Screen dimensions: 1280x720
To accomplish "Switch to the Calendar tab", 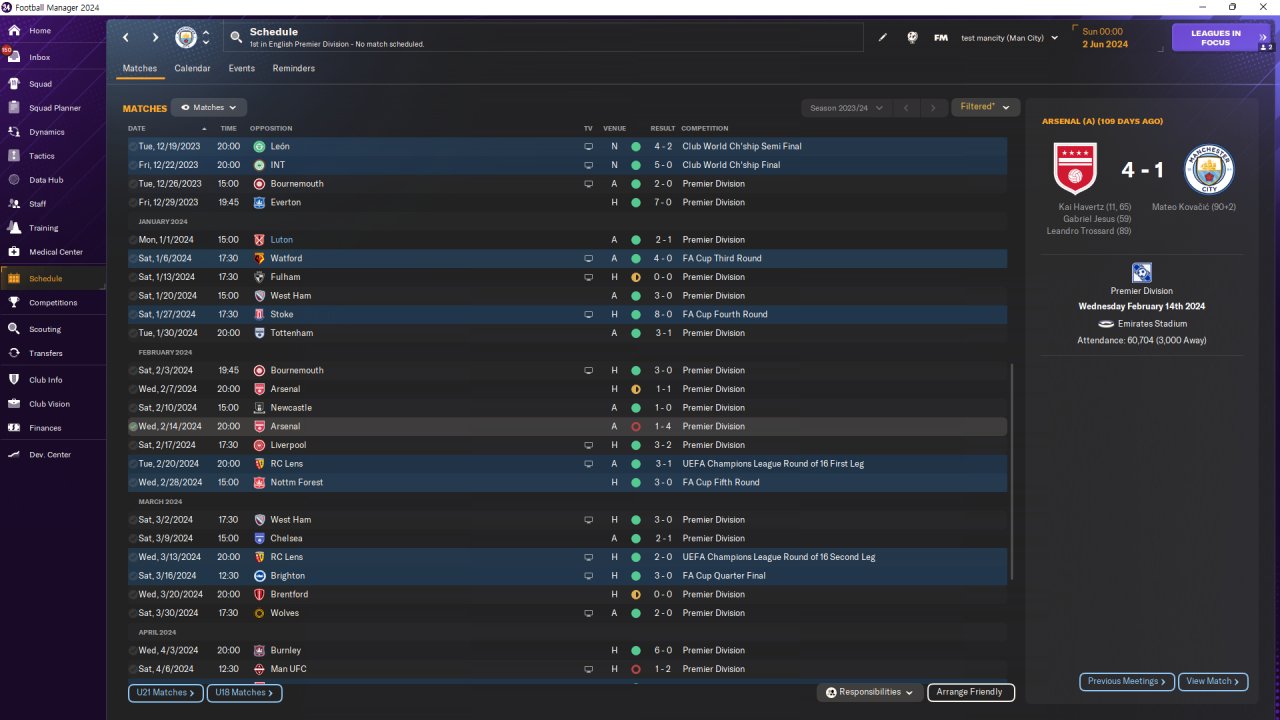I will (x=192, y=69).
